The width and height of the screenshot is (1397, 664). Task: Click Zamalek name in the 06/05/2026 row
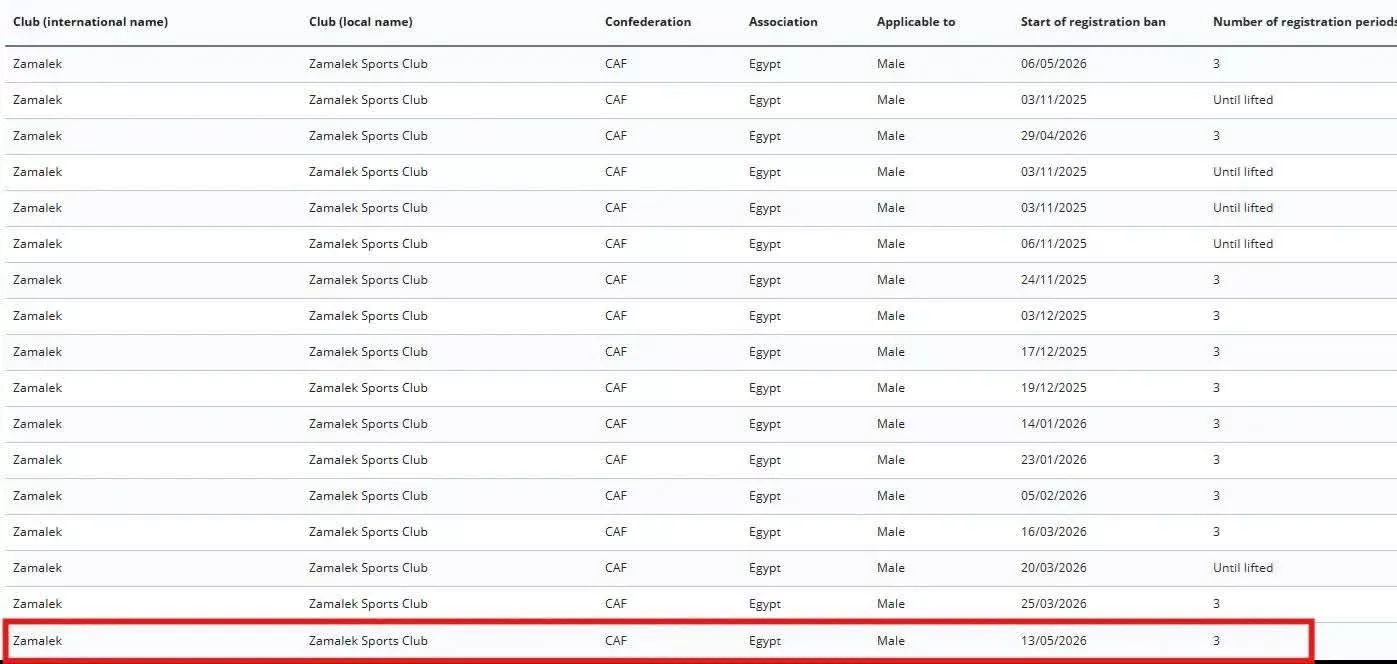pos(37,64)
